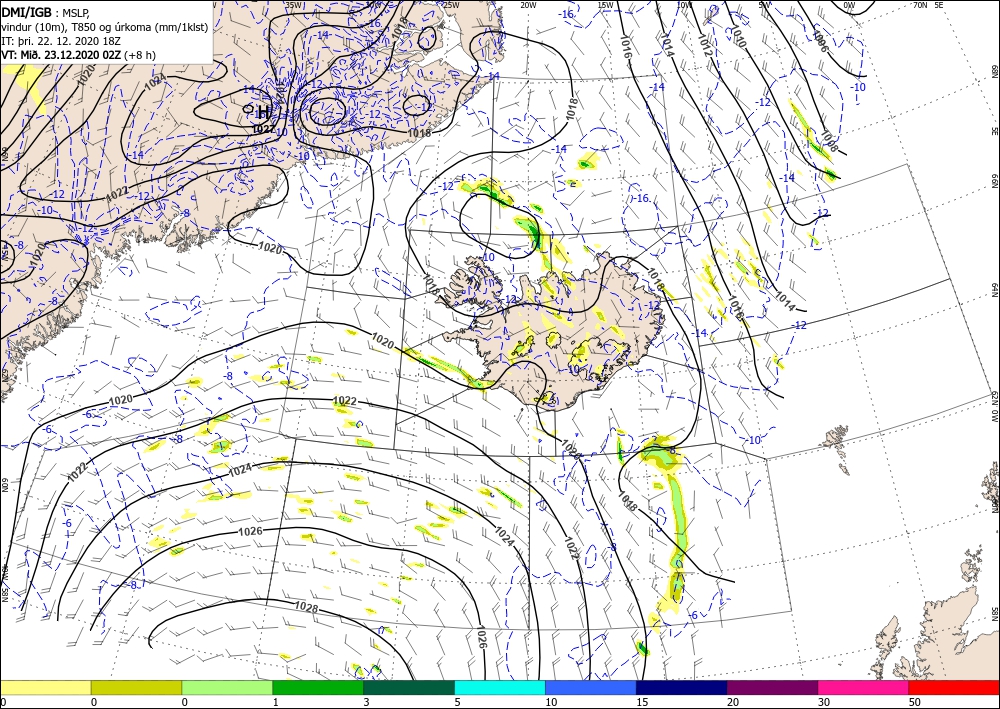
Task: Click legend value 10 under the scale
Action: click(551, 702)
